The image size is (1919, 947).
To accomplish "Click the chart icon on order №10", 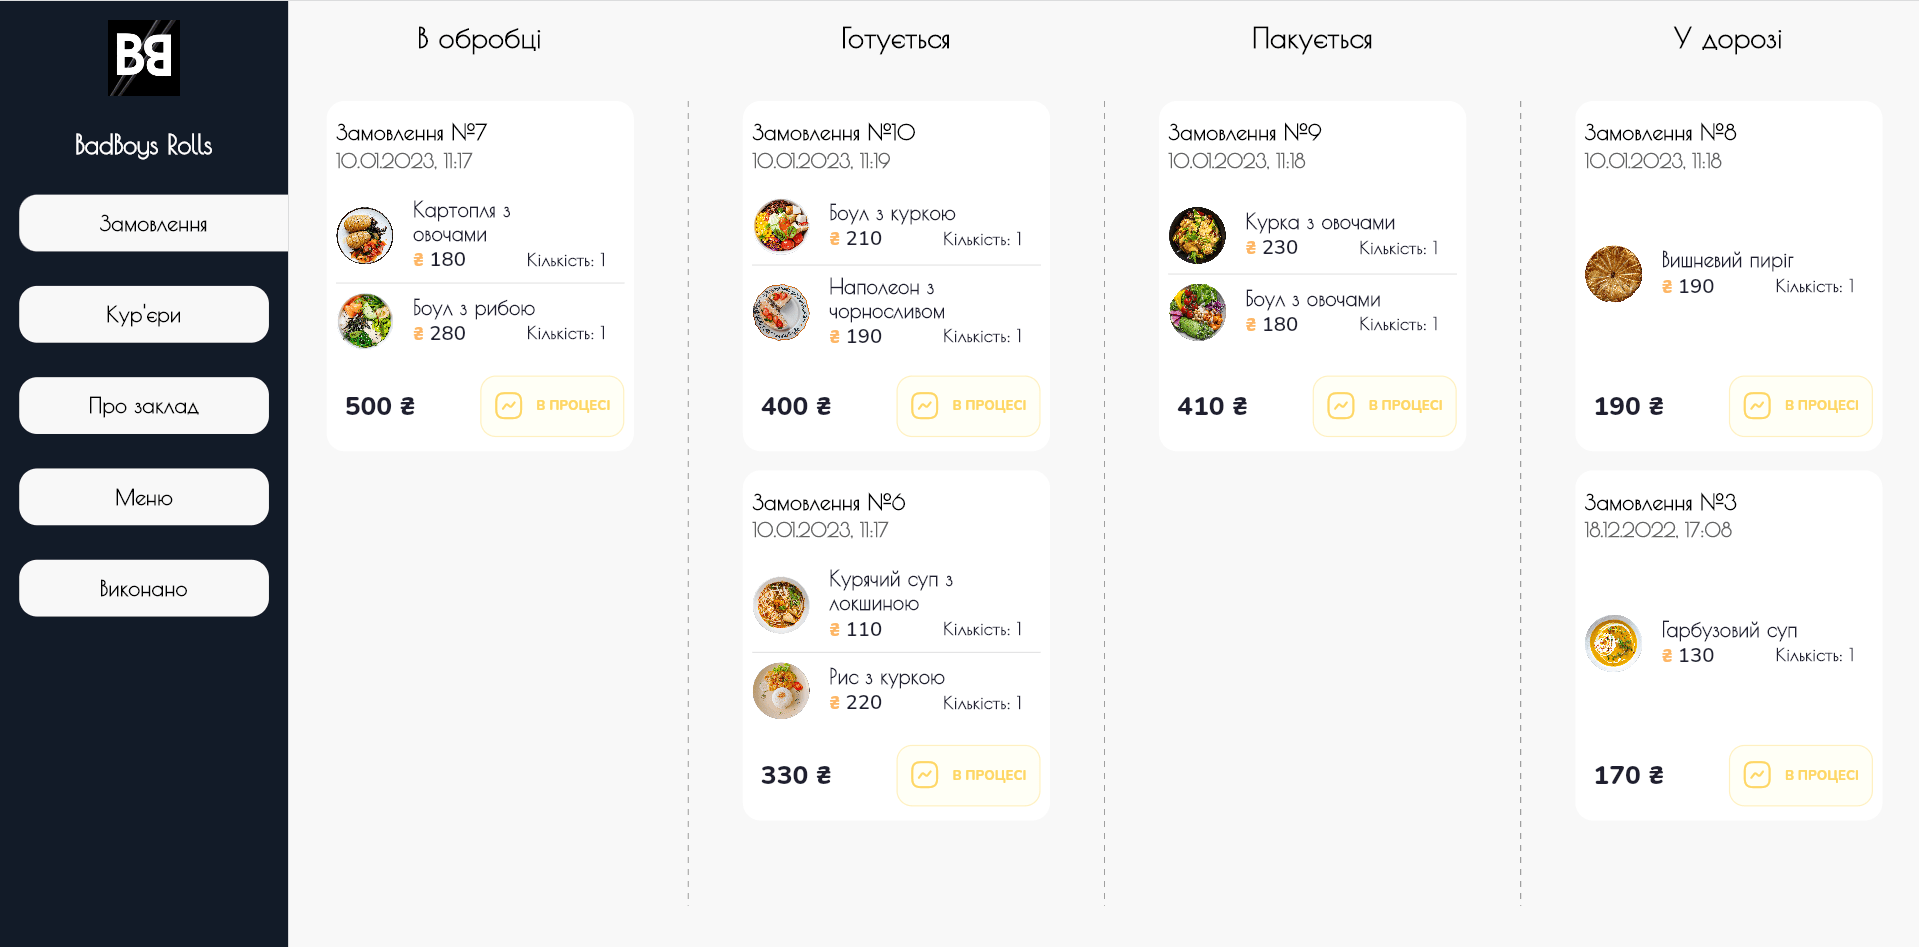I will pos(925,406).
